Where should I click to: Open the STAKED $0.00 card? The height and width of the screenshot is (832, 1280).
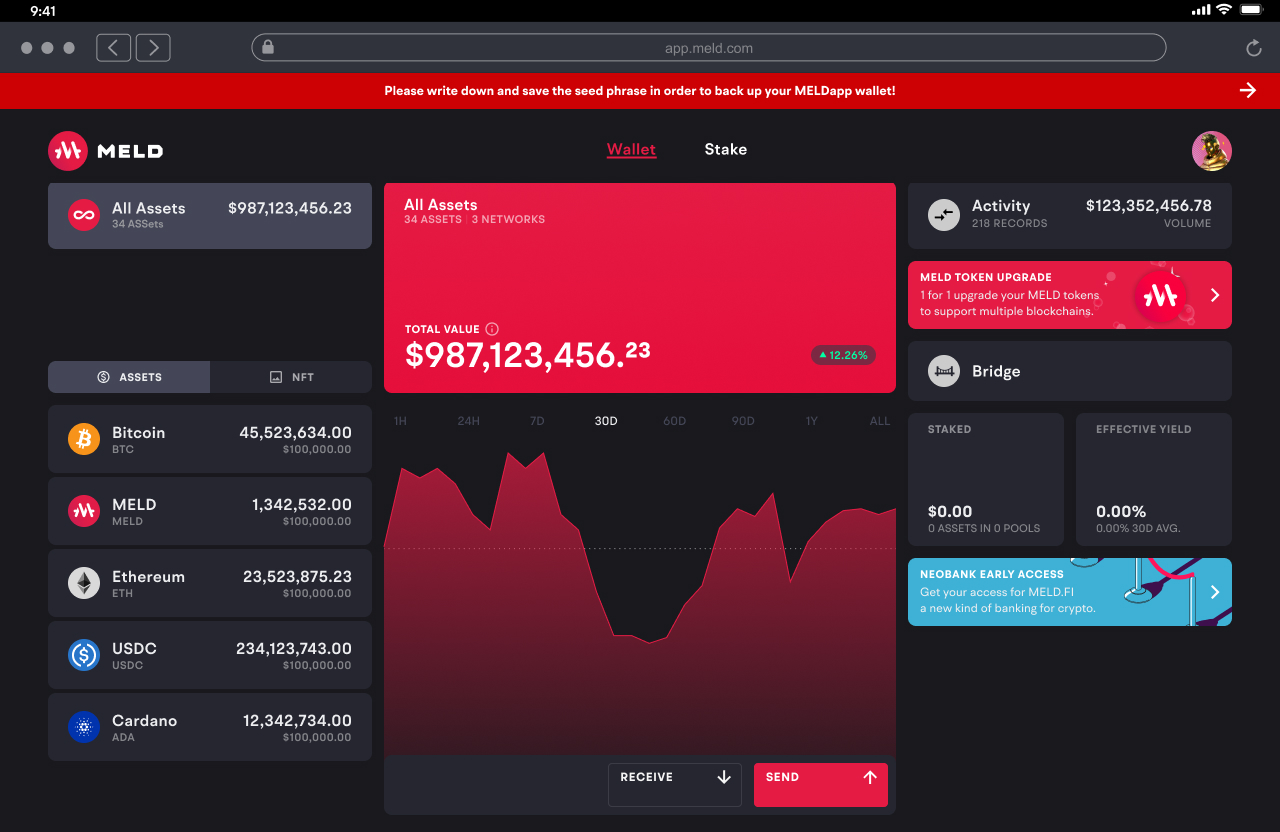(986, 479)
